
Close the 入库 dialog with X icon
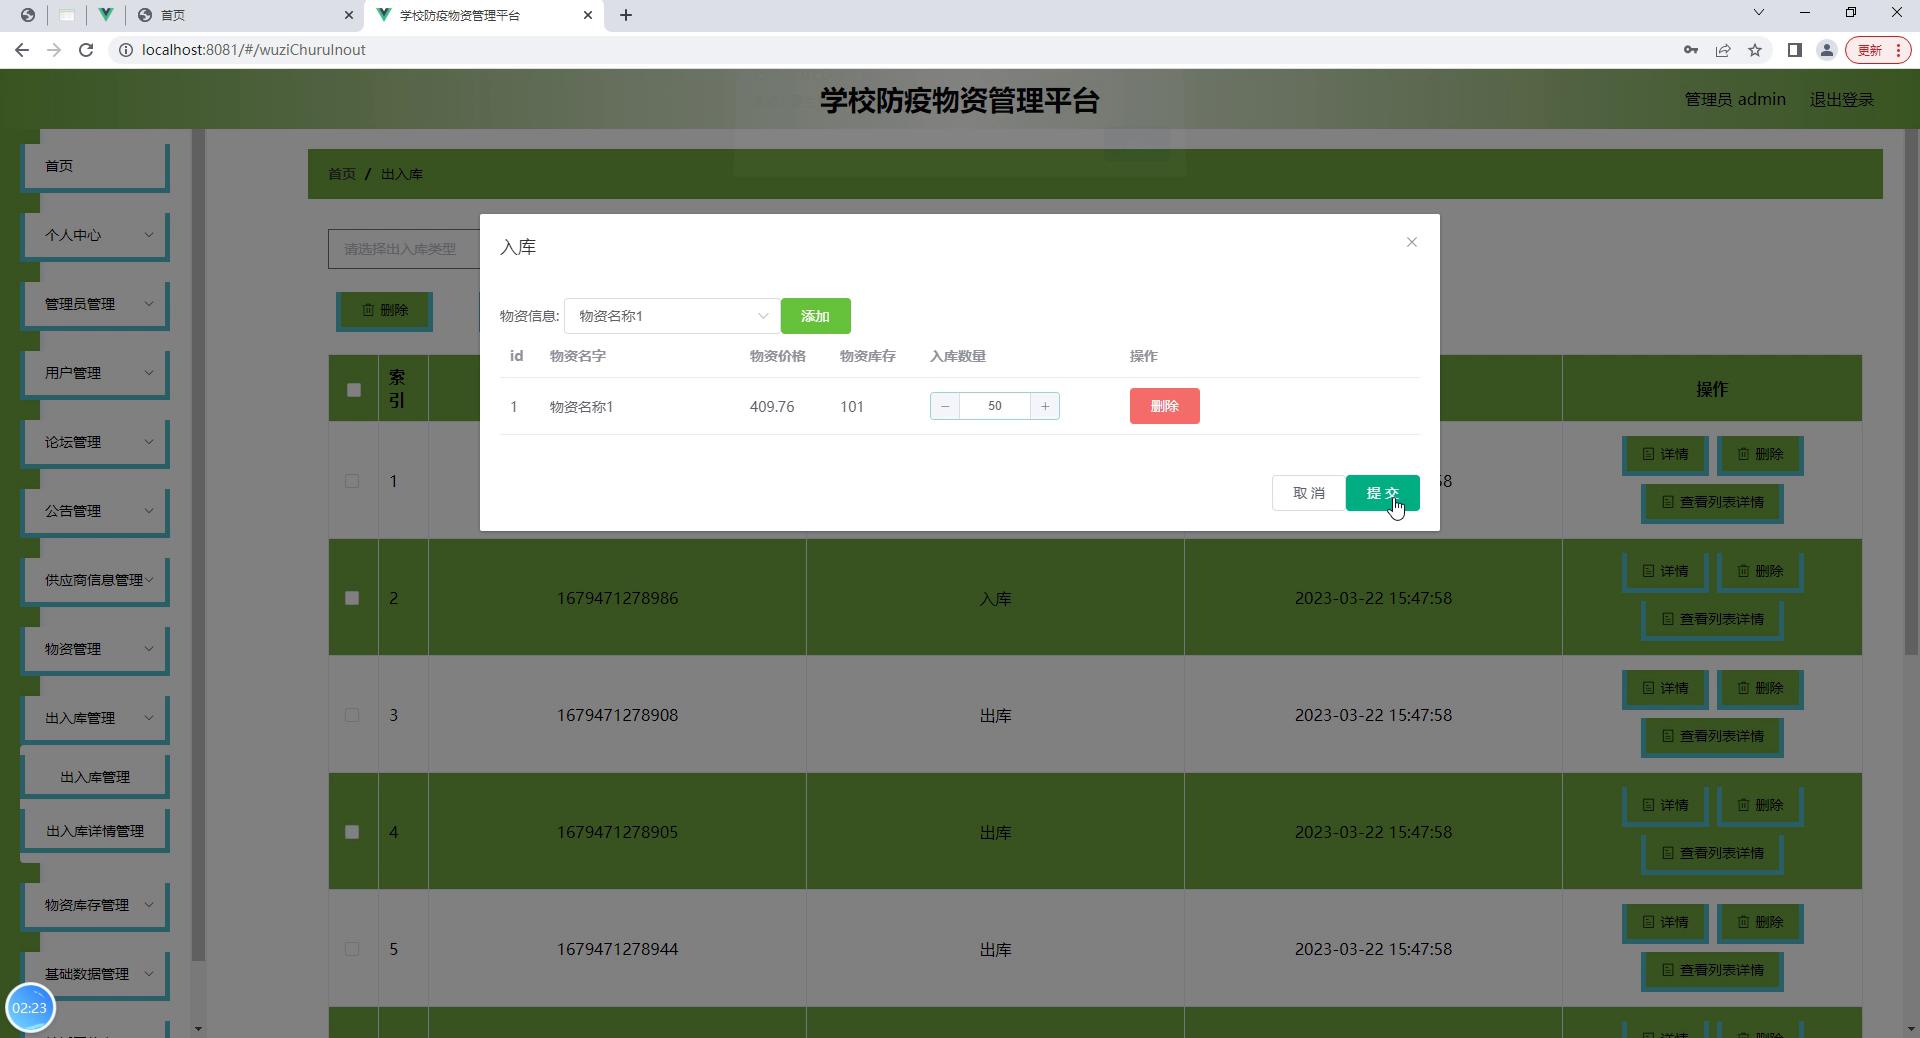click(x=1411, y=242)
